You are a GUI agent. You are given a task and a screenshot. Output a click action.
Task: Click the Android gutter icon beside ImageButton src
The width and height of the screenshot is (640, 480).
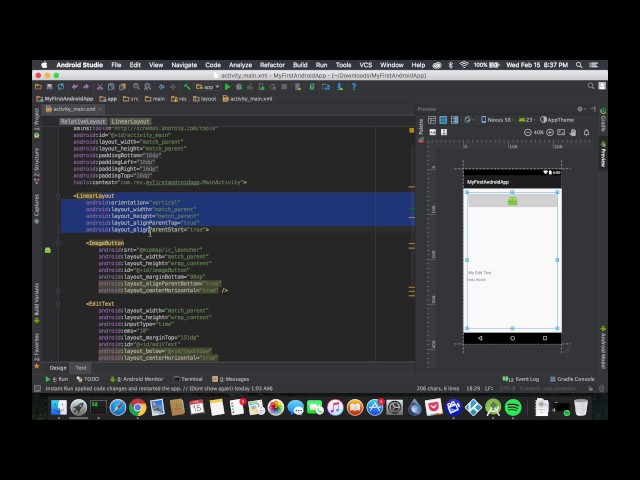click(48, 250)
